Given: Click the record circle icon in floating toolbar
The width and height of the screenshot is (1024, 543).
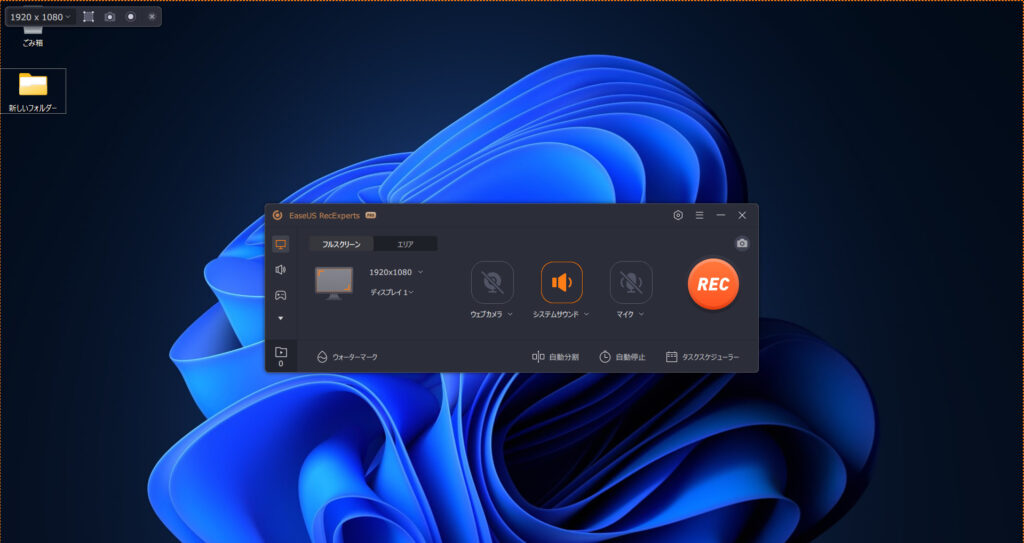Looking at the screenshot, I should click(x=131, y=17).
